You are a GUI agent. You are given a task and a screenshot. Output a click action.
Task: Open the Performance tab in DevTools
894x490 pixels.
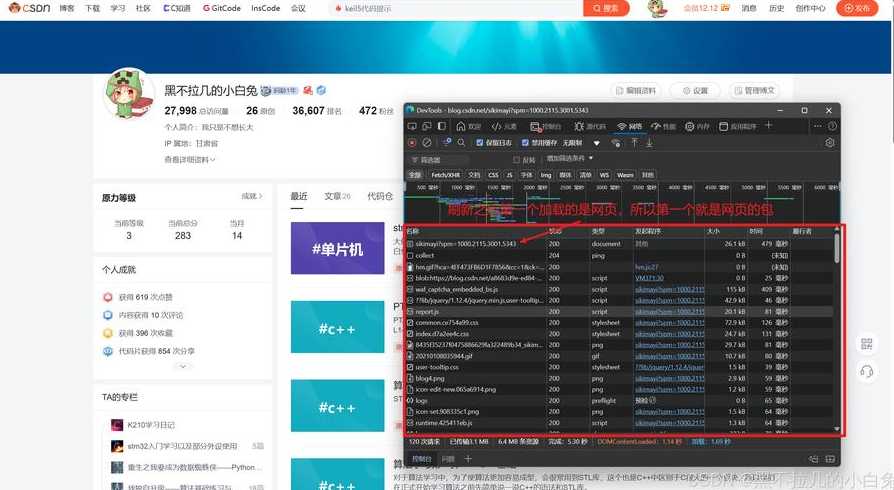[x=663, y=126]
